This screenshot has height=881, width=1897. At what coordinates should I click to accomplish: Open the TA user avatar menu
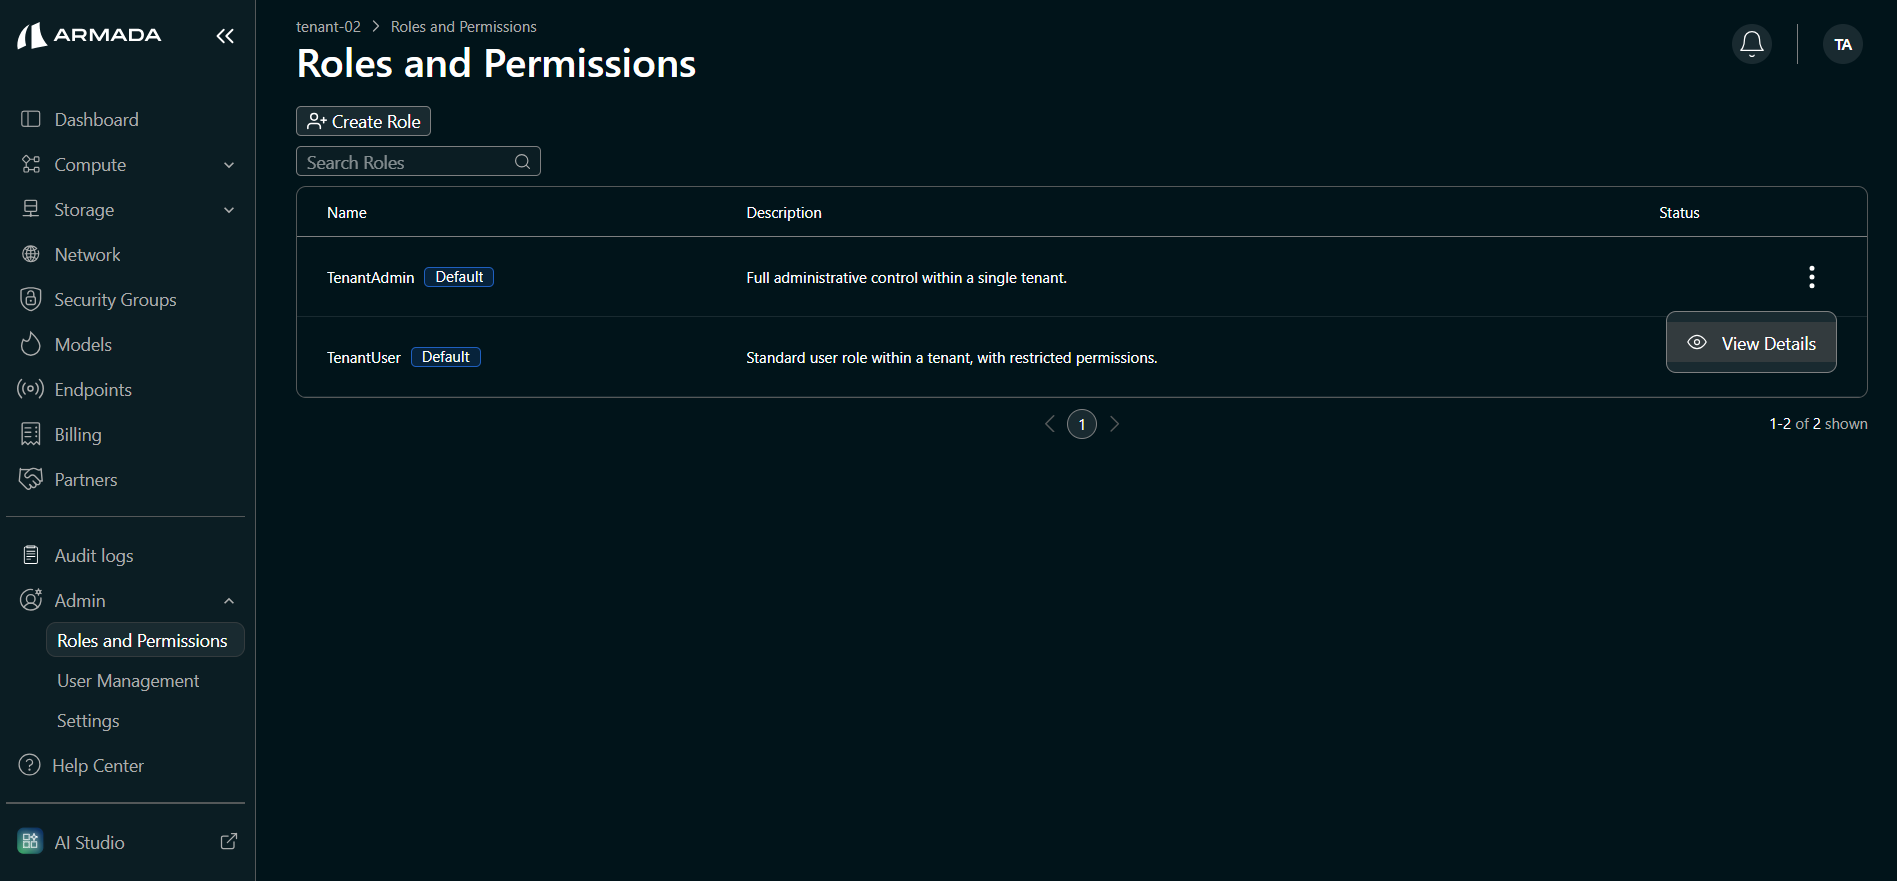coord(1843,44)
